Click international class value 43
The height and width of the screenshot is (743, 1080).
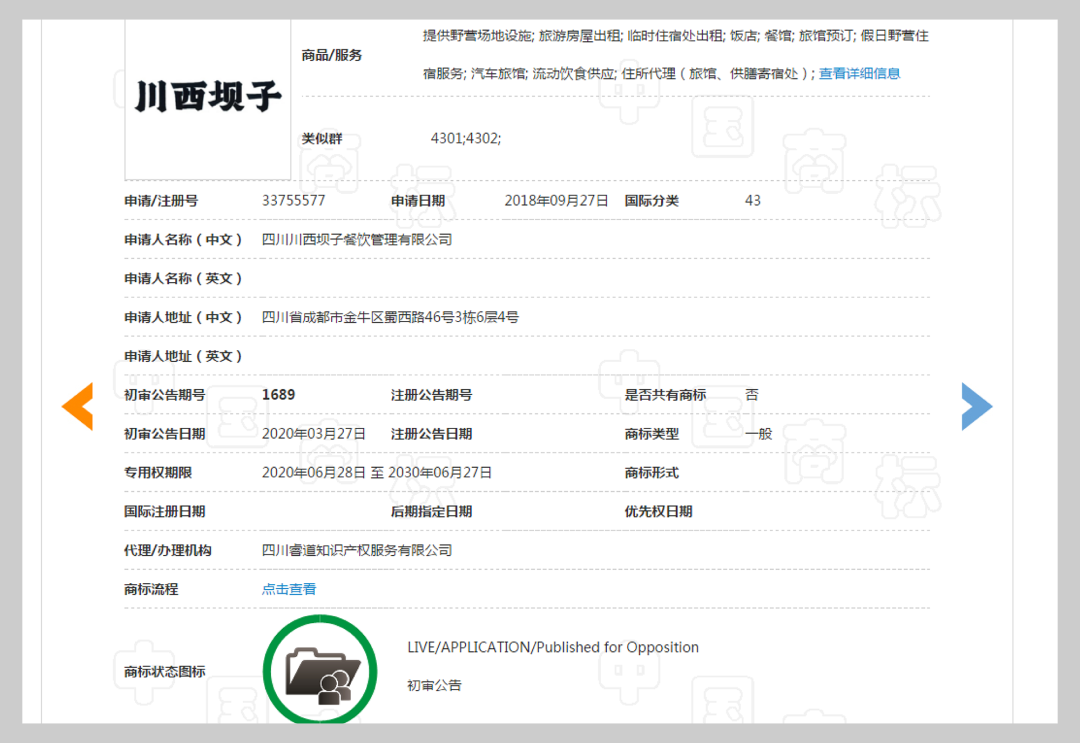click(x=753, y=201)
